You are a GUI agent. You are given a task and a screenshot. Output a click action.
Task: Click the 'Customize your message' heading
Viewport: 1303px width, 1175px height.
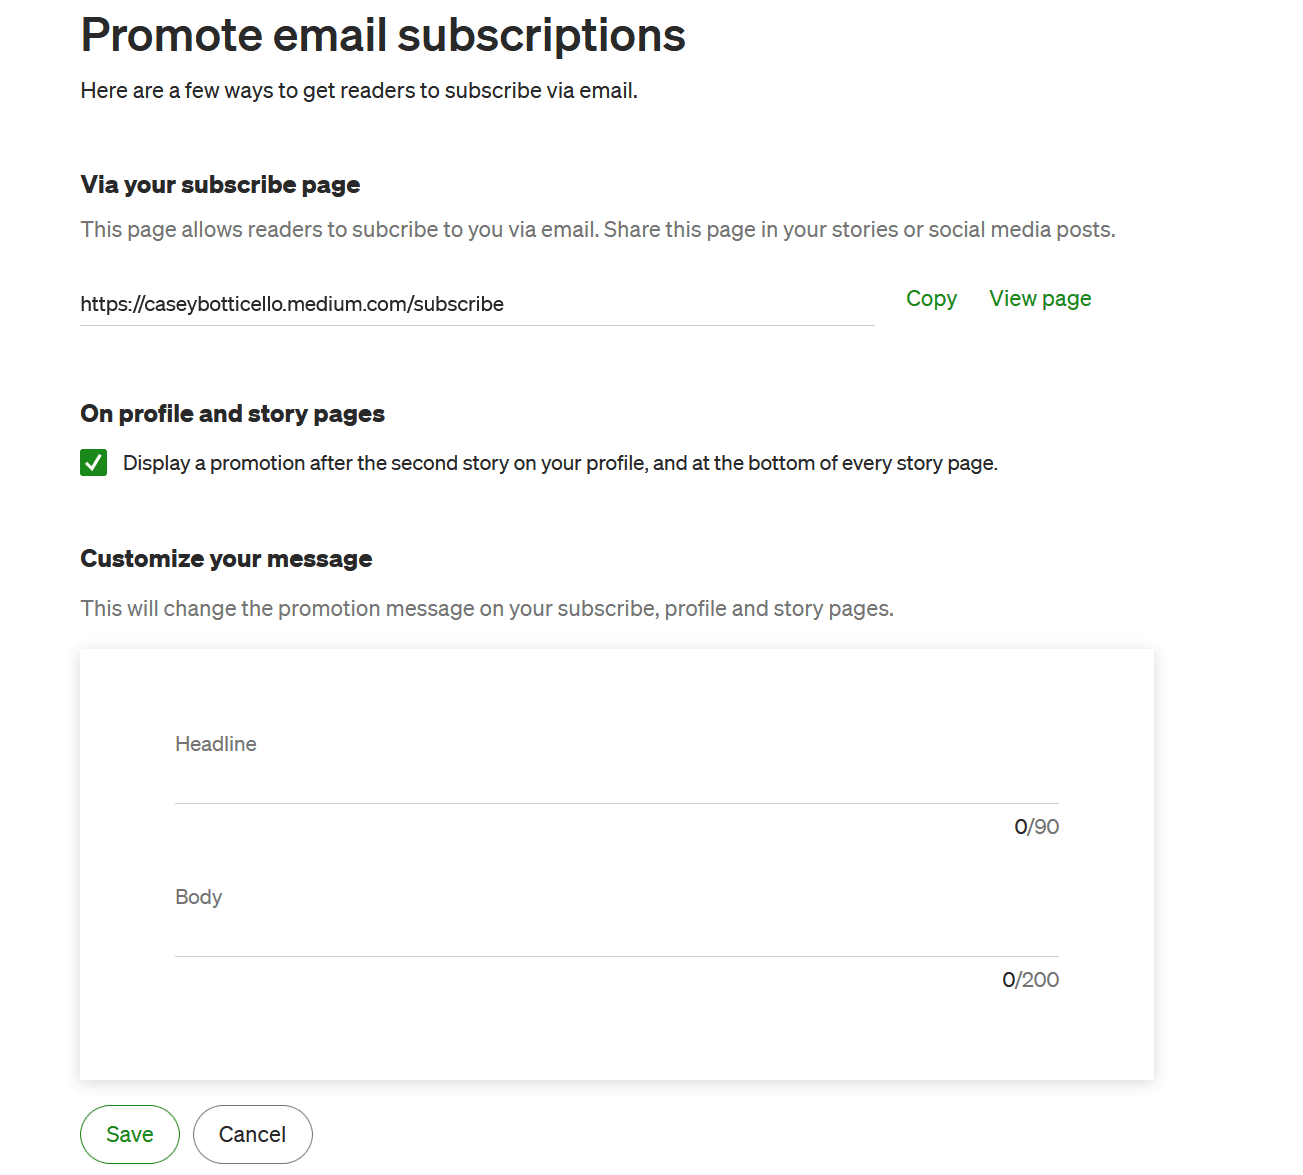[x=226, y=559]
